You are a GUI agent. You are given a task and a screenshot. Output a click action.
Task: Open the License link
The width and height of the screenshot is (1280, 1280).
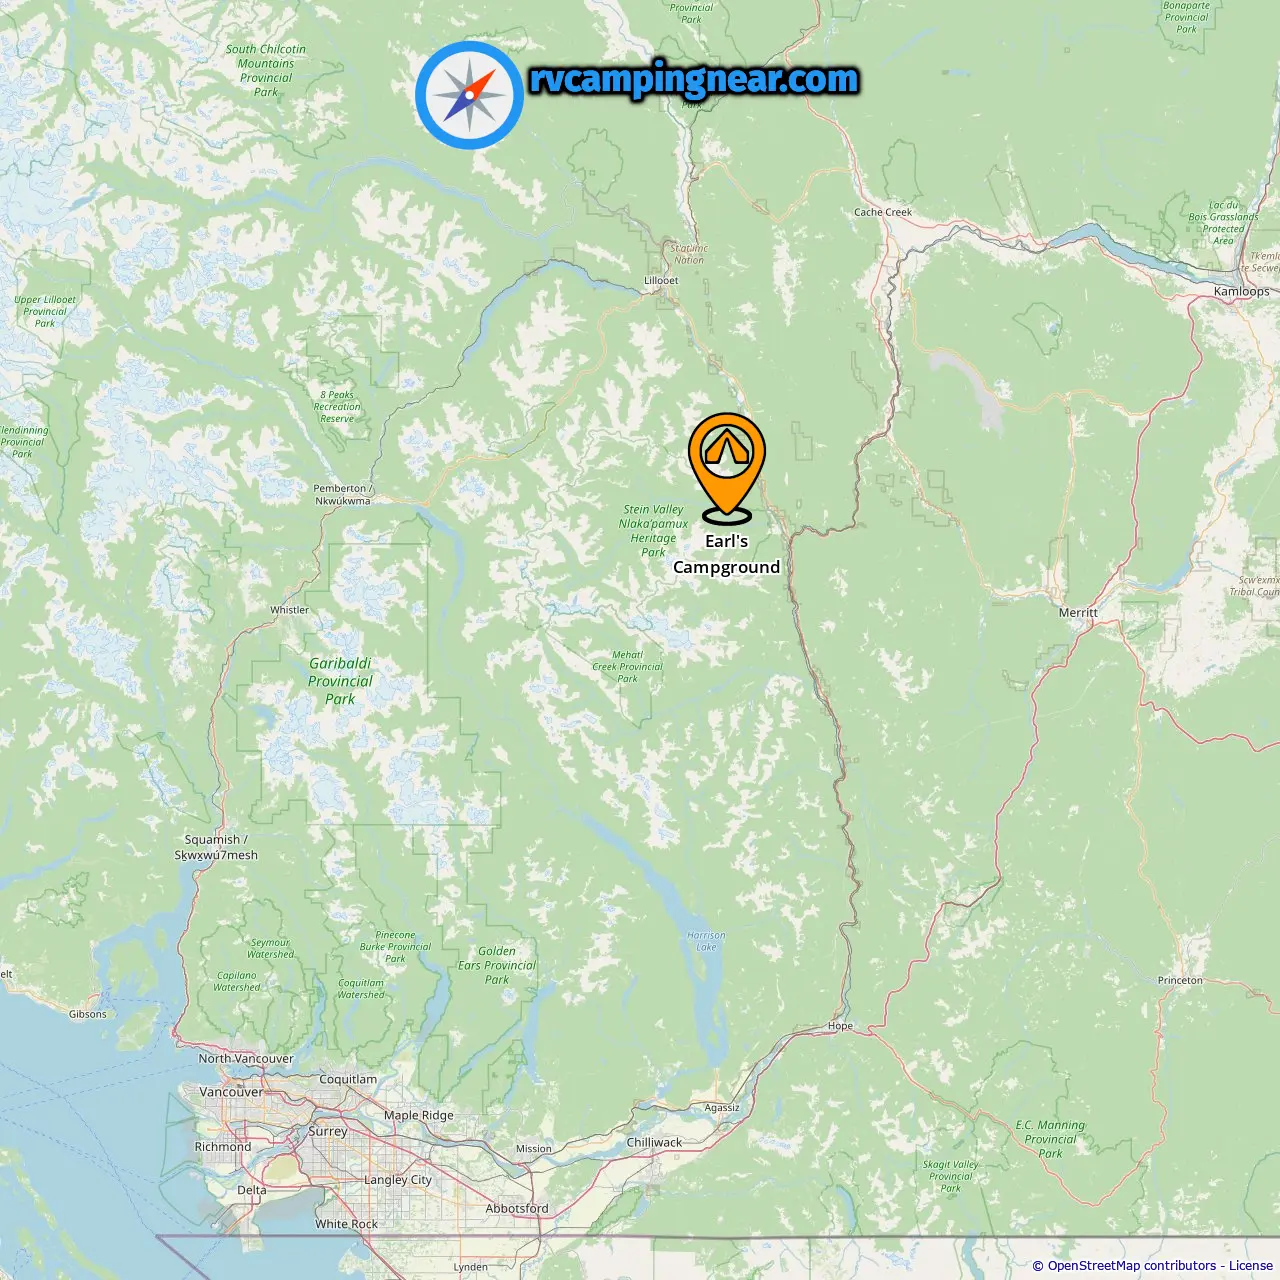pos(1251,1266)
